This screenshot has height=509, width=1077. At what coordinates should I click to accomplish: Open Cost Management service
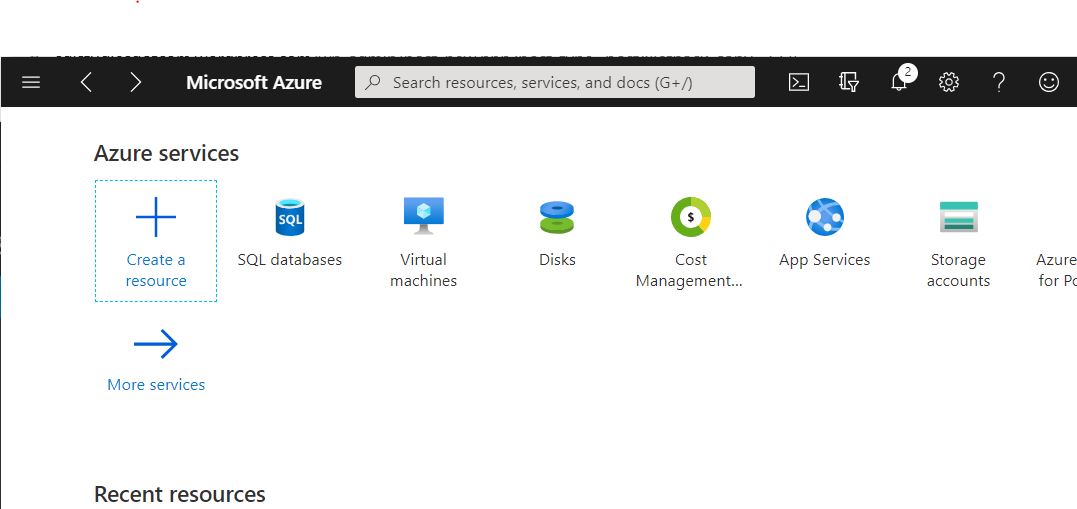(x=690, y=241)
